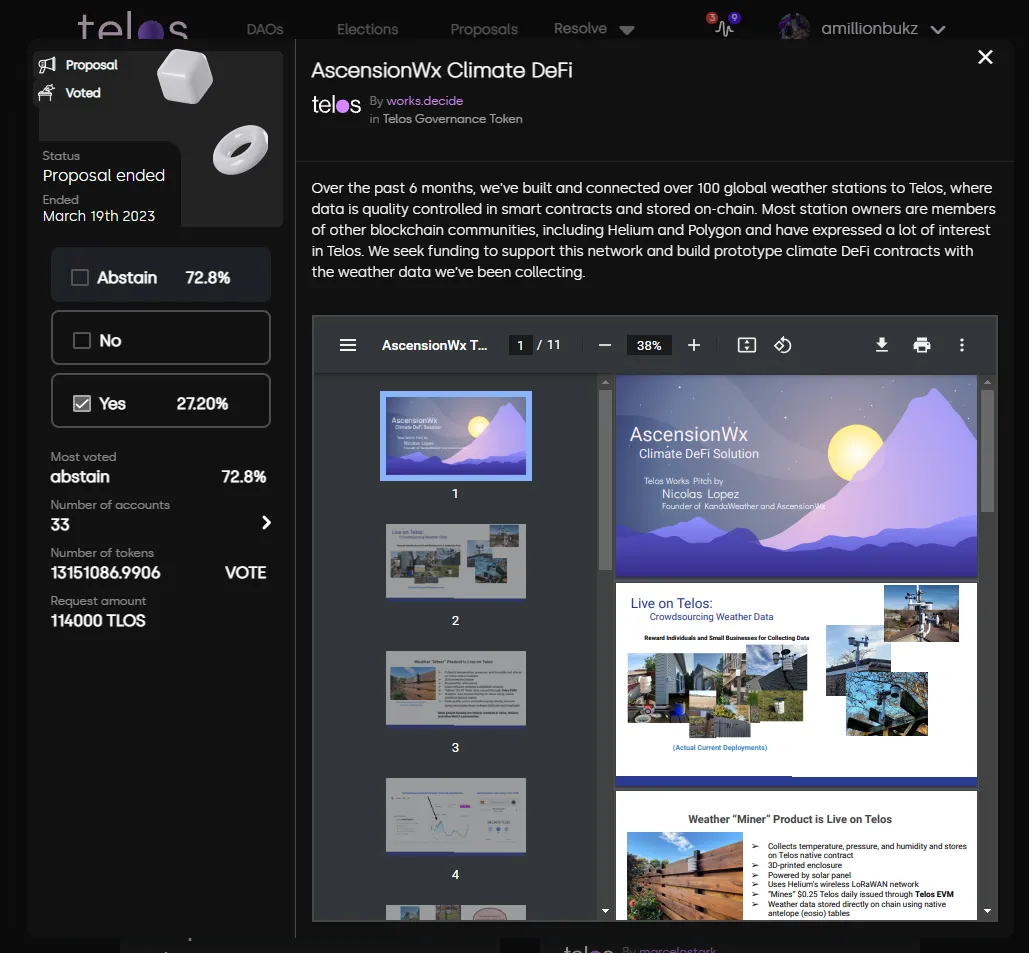The width and height of the screenshot is (1029, 953).
Task: Uncheck the Yes vote checkbox
Action: click(81, 404)
